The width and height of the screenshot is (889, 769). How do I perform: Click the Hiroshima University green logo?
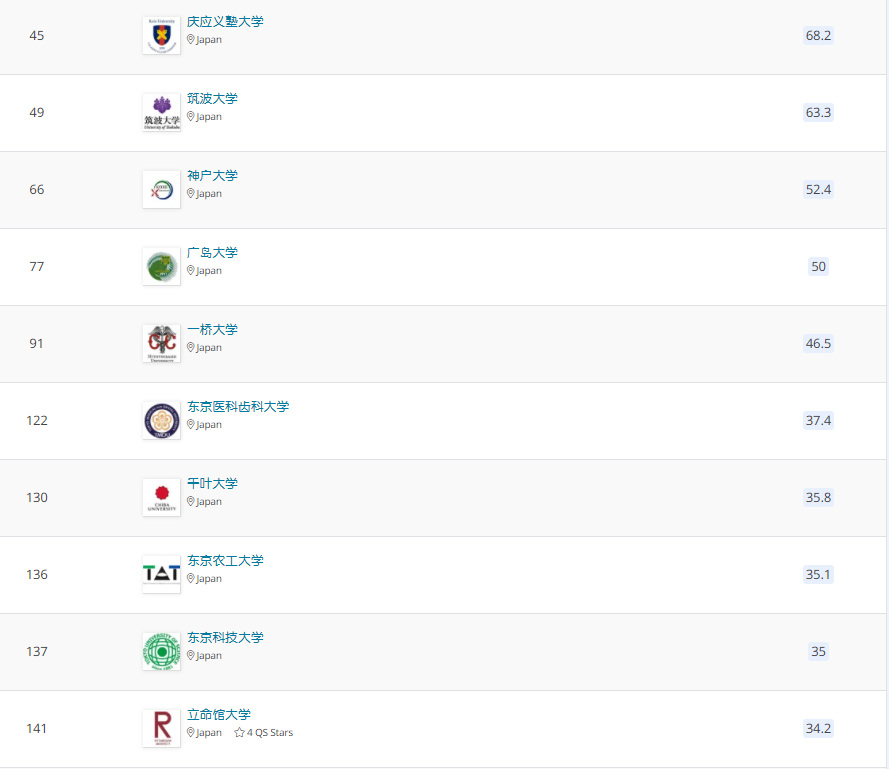click(x=161, y=267)
